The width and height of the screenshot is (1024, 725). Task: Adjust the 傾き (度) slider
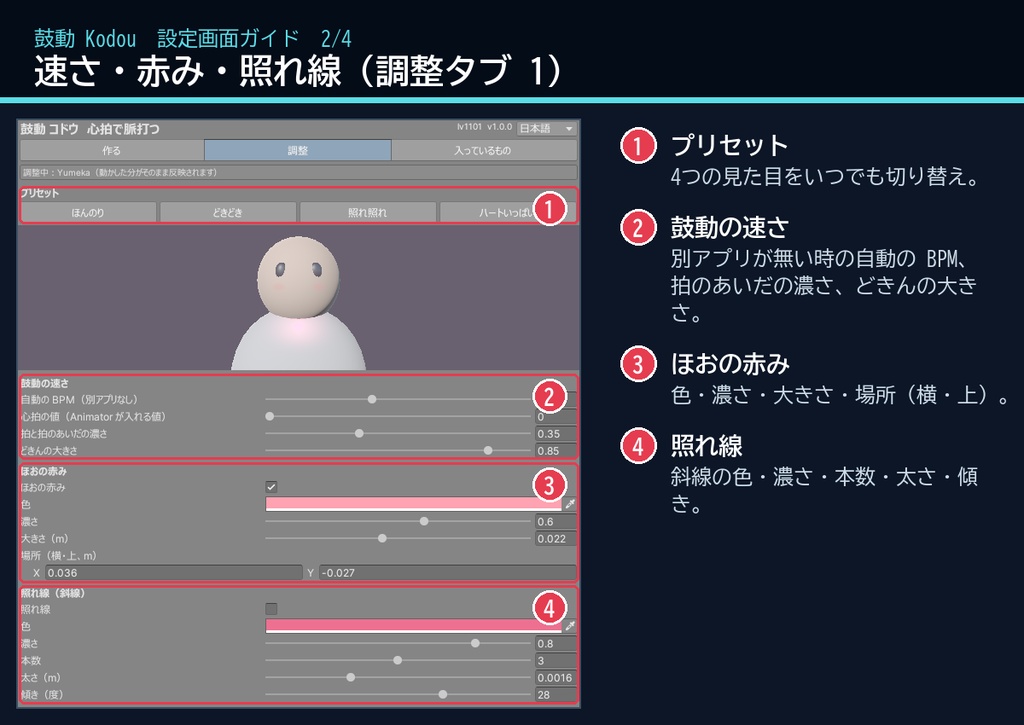[x=398, y=694]
